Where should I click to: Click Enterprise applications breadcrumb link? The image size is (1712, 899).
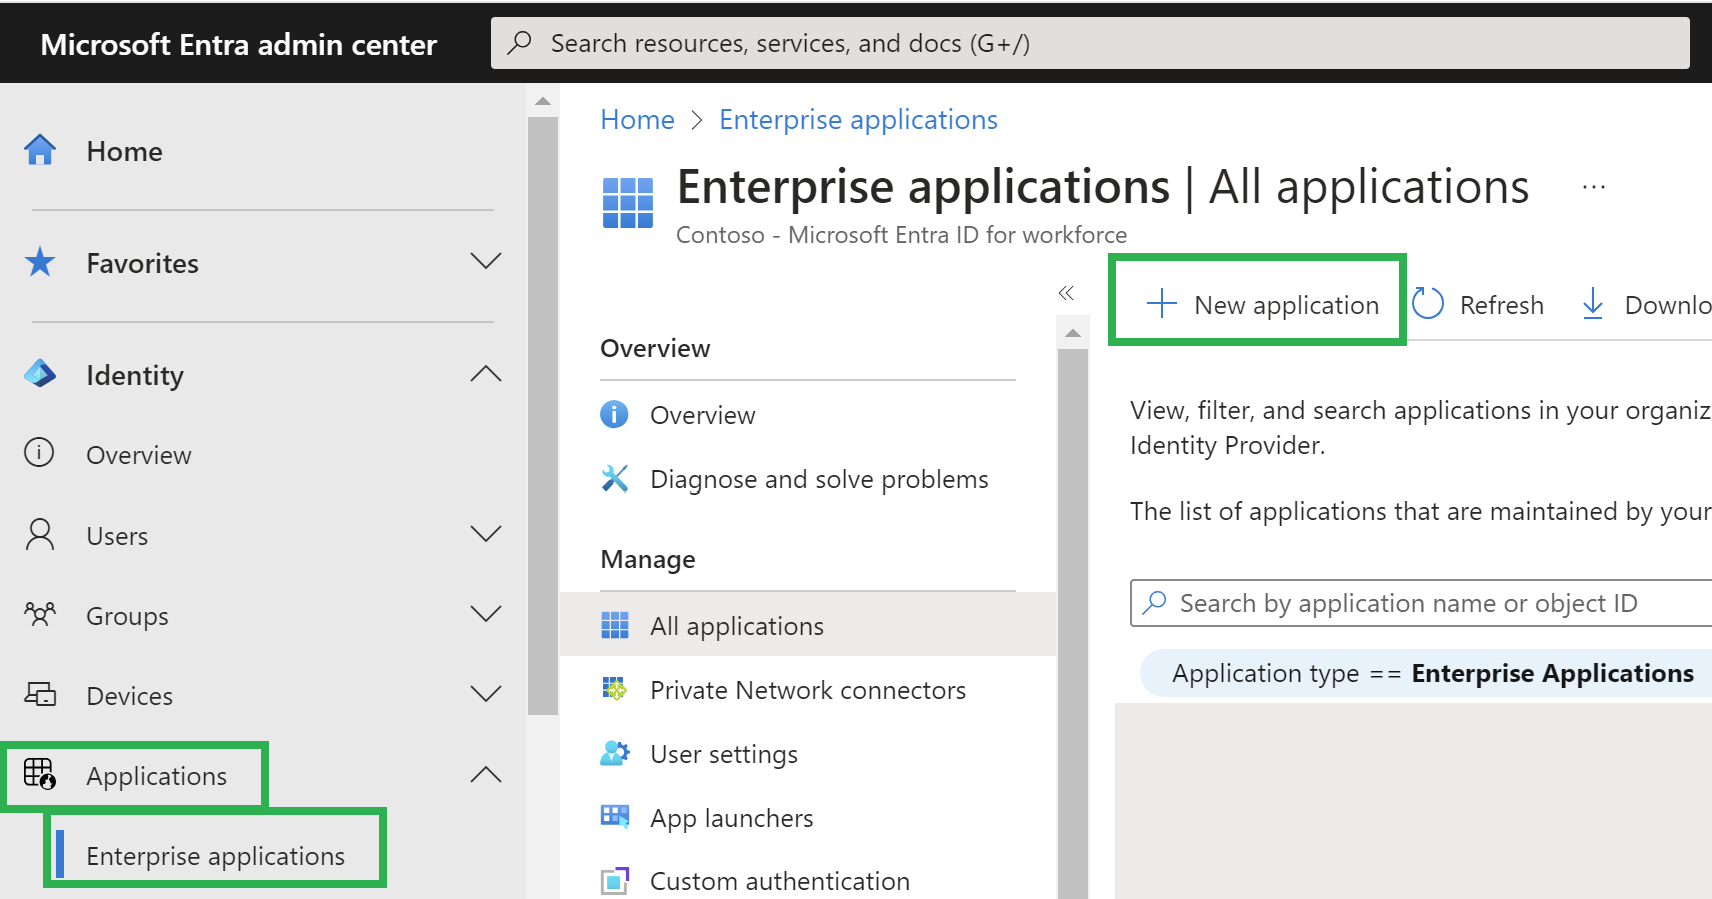(858, 119)
